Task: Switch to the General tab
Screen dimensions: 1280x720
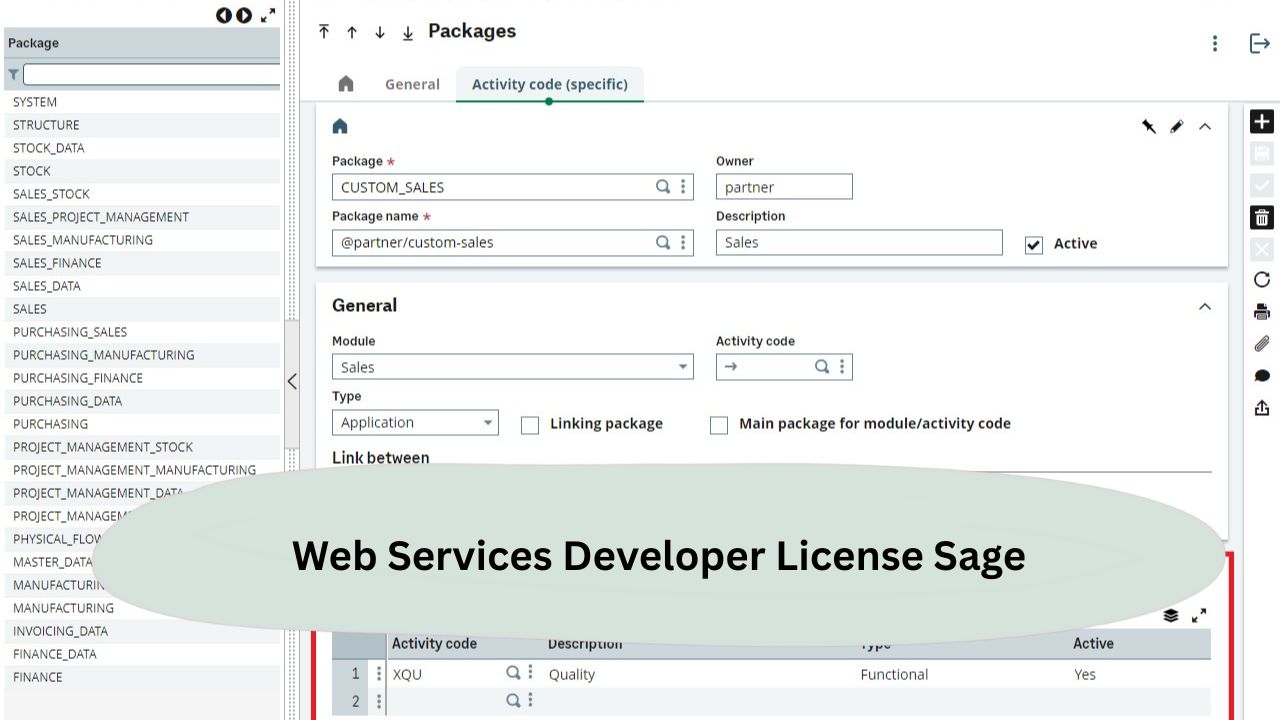Action: (x=412, y=84)
